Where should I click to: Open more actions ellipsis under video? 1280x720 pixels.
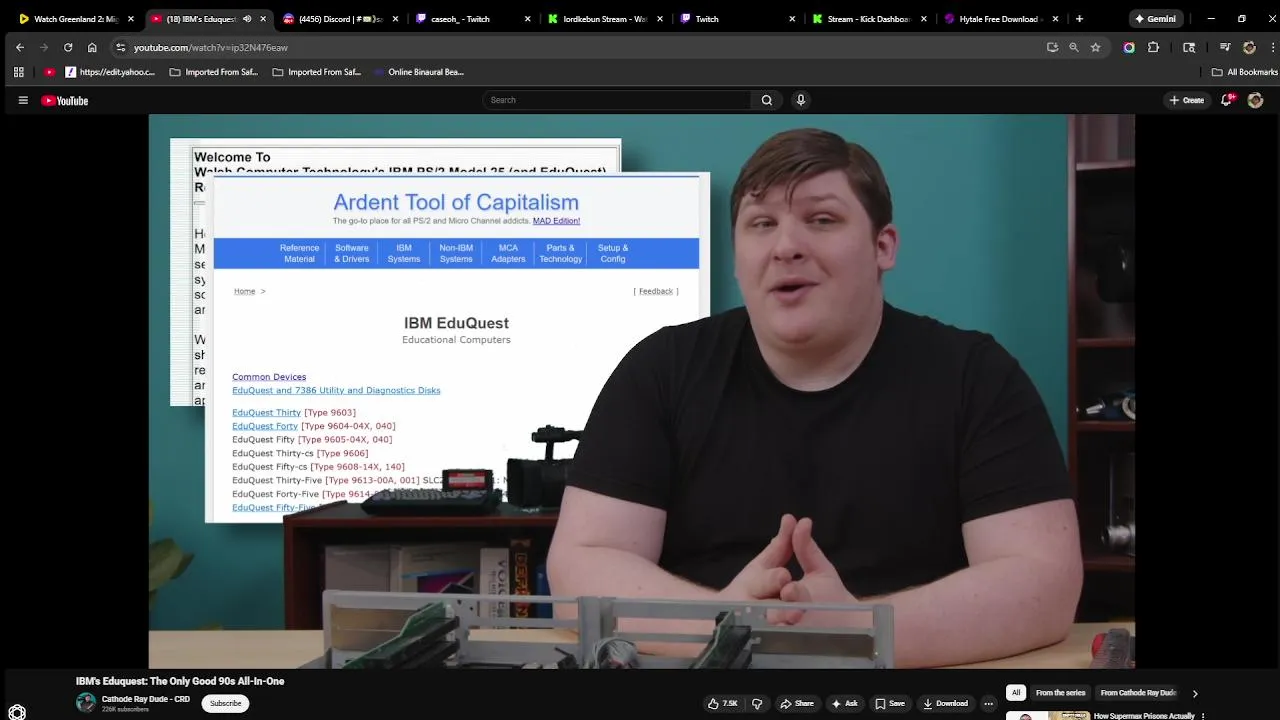[988, 703]
